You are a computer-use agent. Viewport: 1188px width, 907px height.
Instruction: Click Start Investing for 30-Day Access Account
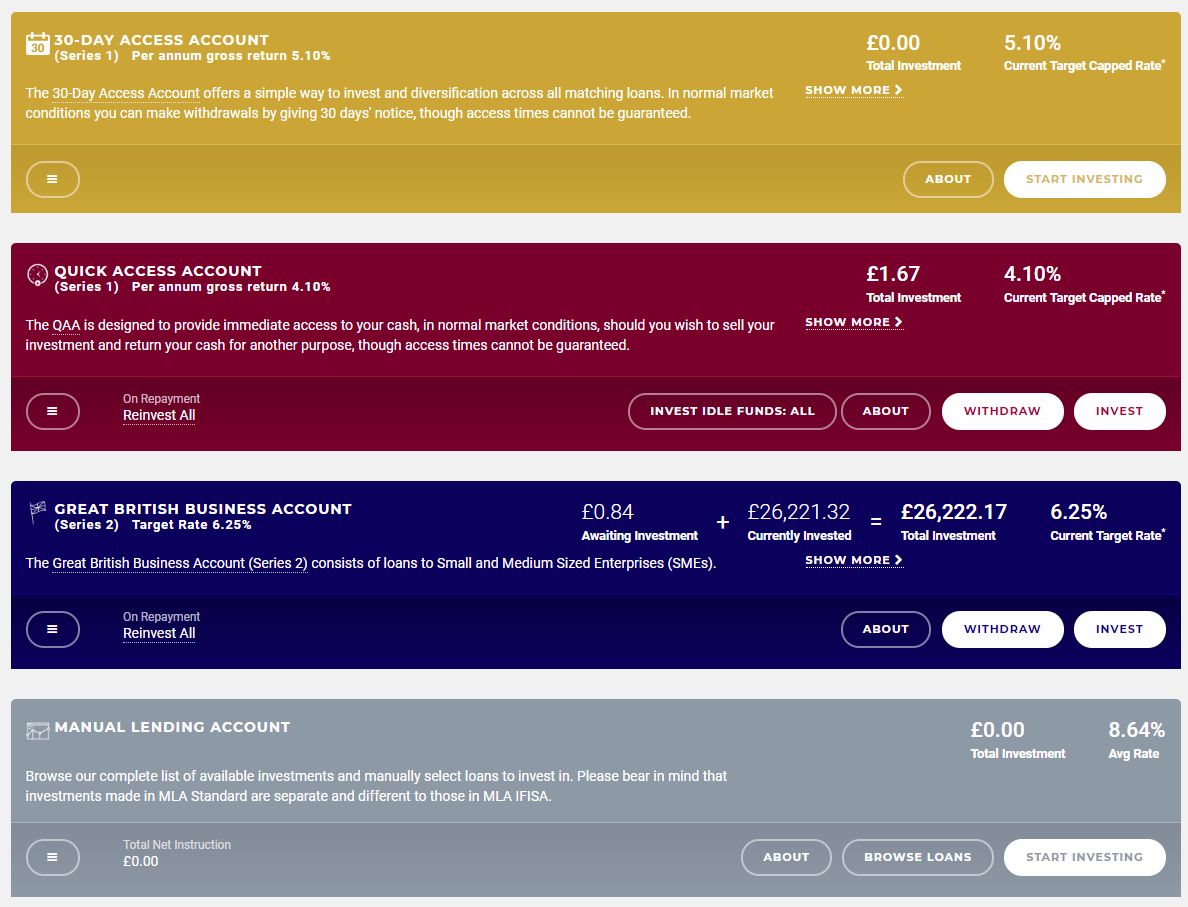pyautogui.click(x=1084, y=180)
